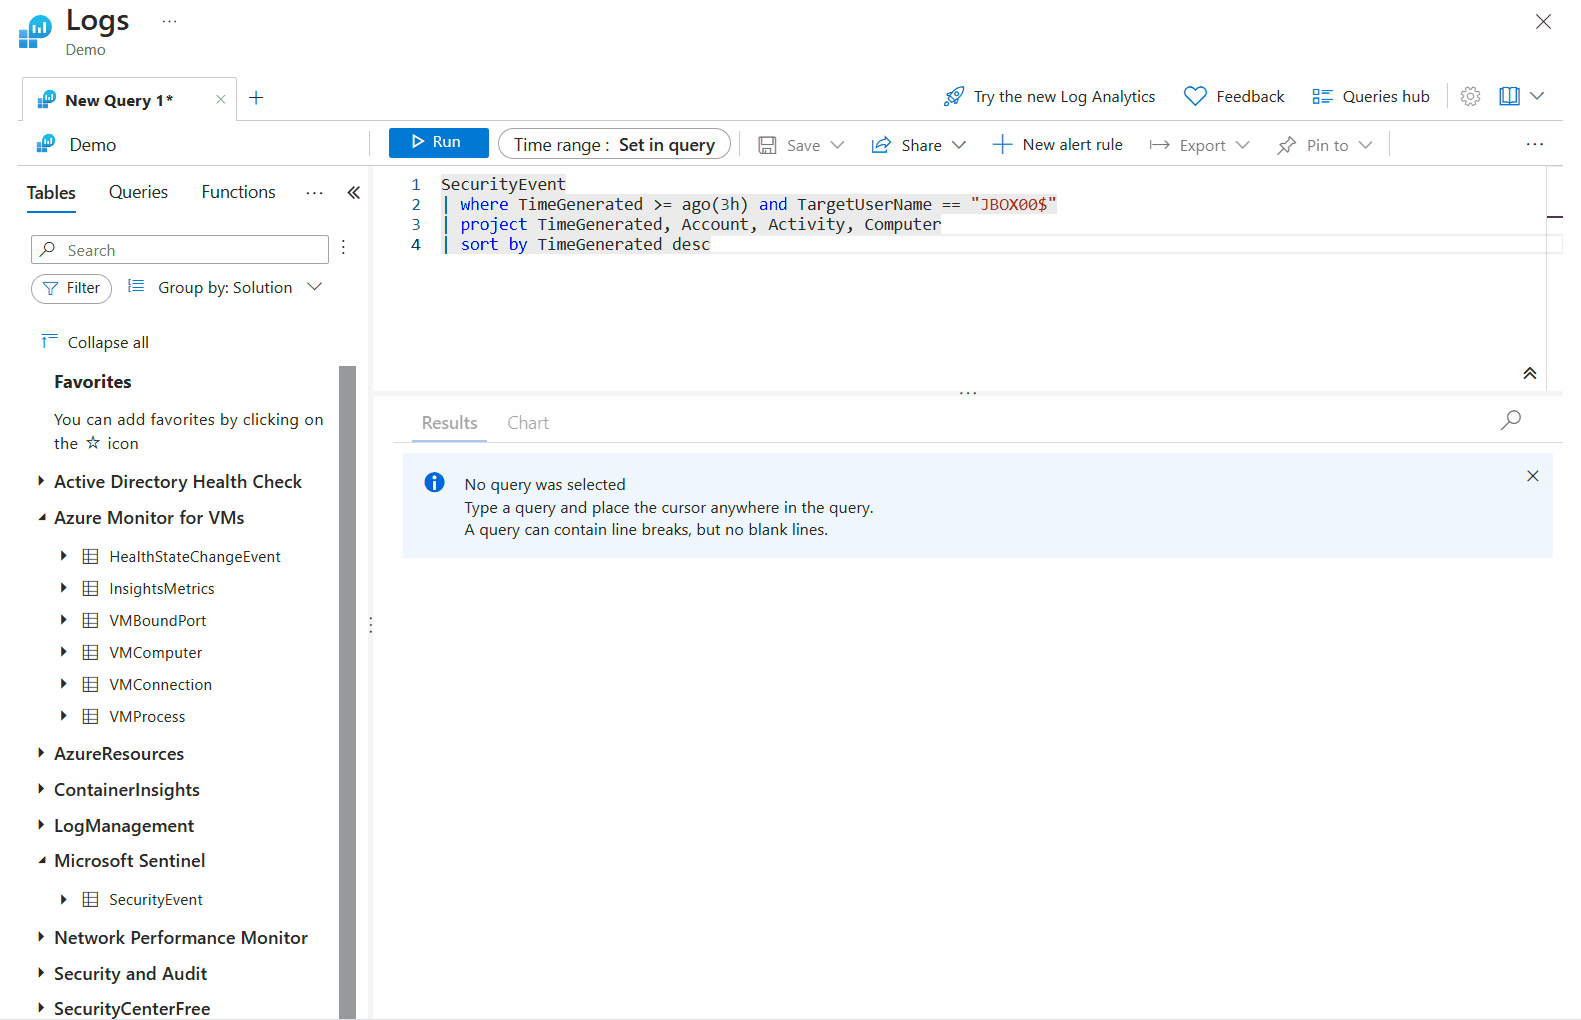Select the InsightsMetrics table
Image resolution: width=1581 pixels, height=1020 pixels.
coord(161,589)
